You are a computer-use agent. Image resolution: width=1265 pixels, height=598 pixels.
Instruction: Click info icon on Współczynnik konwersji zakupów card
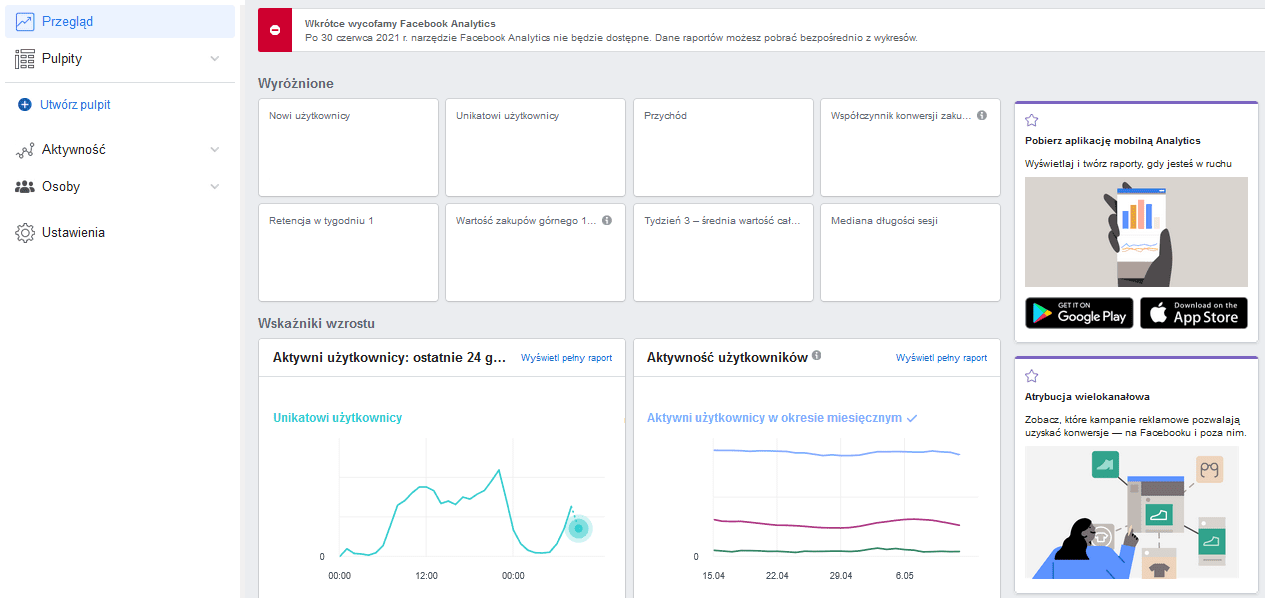click(x=982, y=115)
